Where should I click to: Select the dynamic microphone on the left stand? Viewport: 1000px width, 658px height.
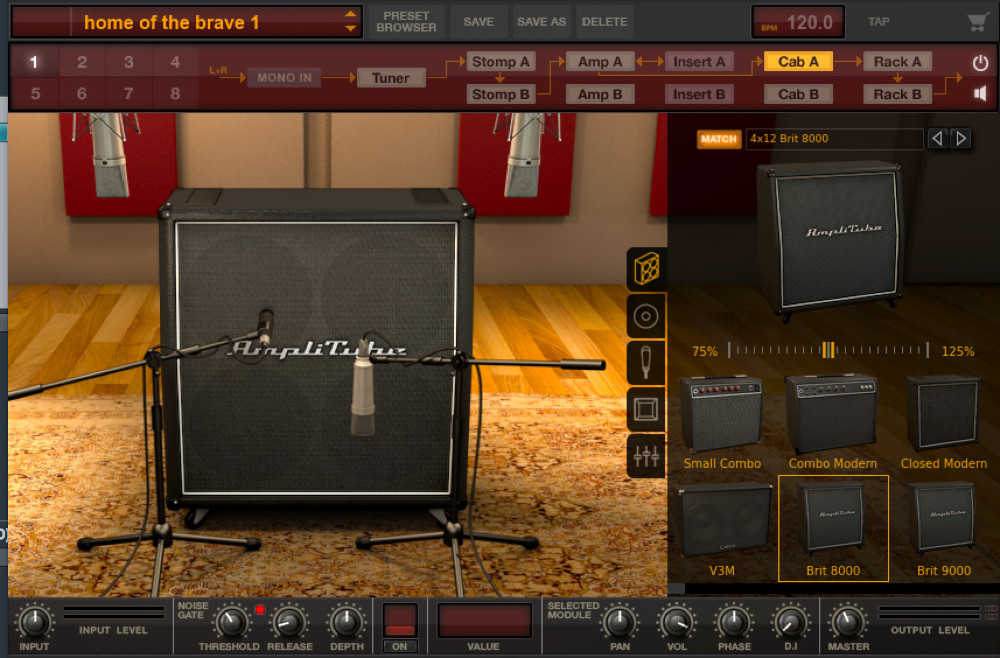click(x=265, y=327)
